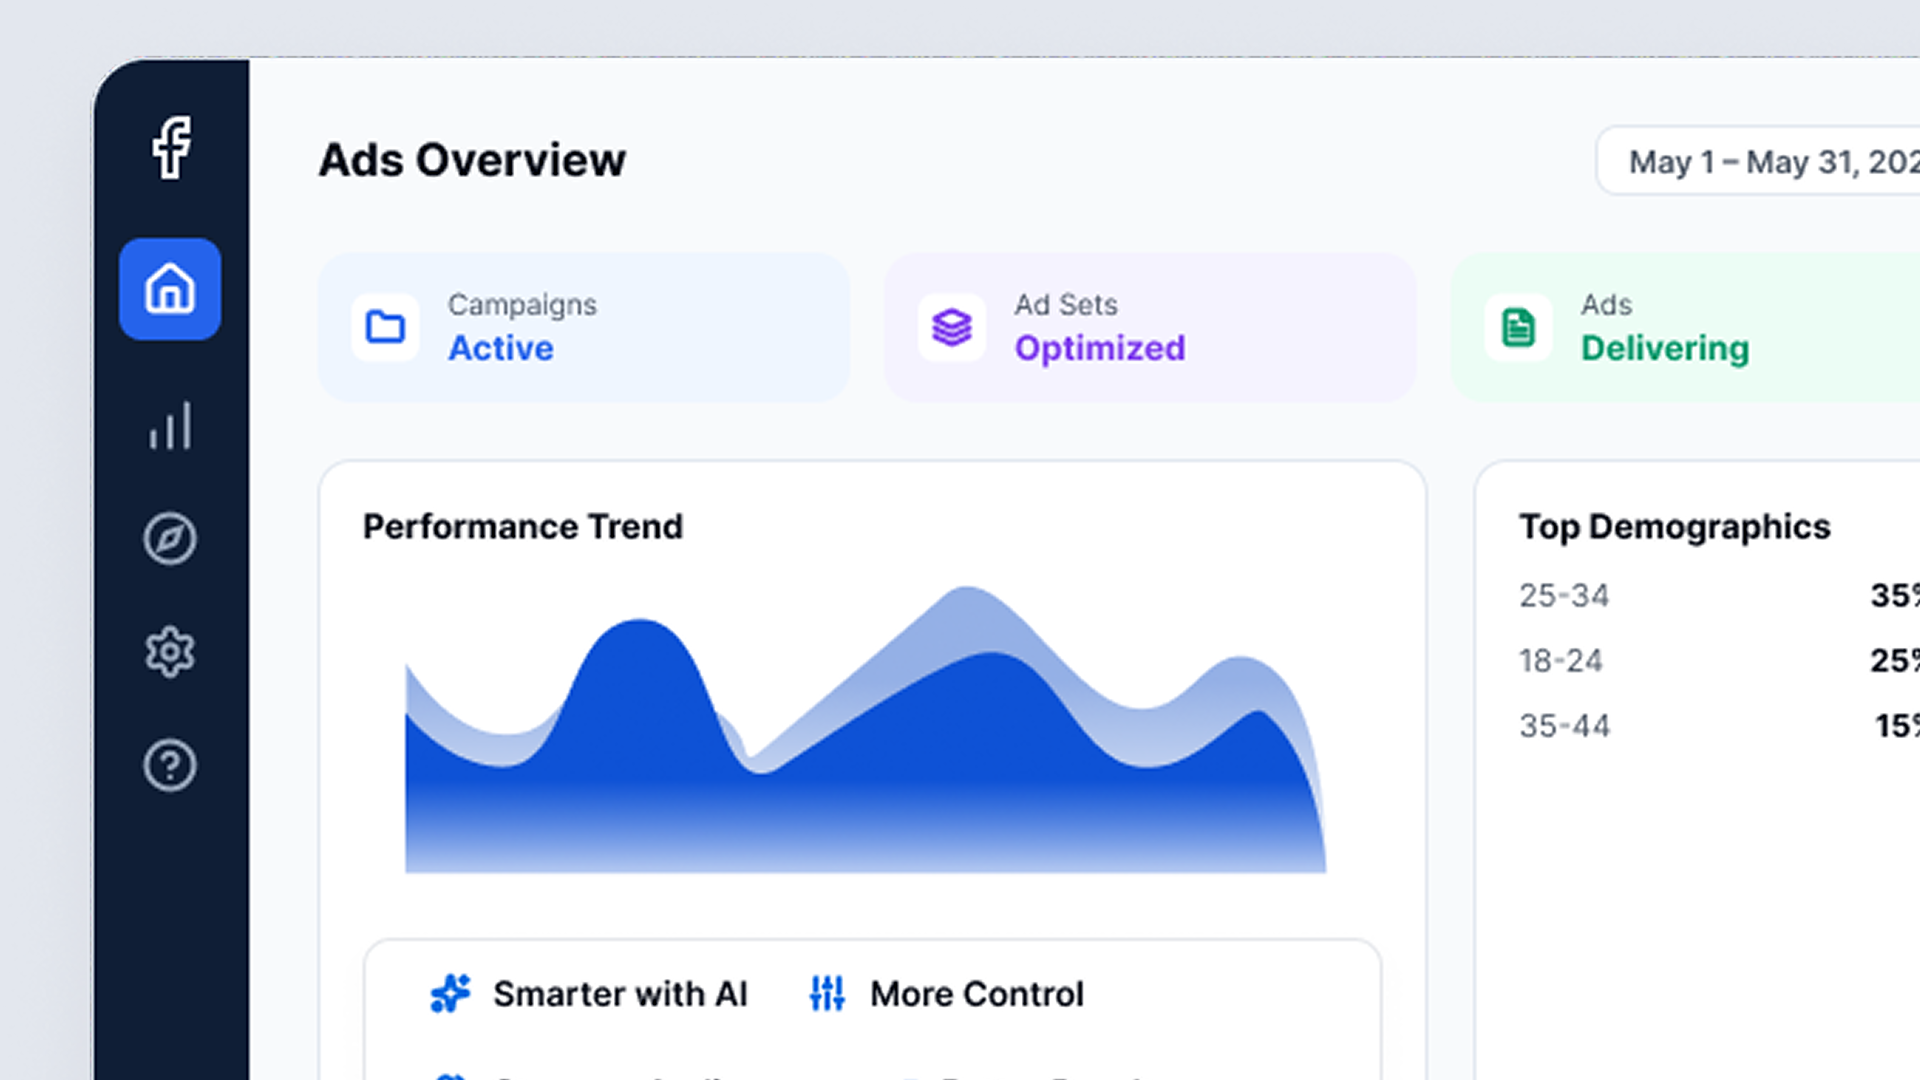The height and width of the screenshot is (1080, 1920).
Task: Click the Delivering status text
Action: 1665,348
